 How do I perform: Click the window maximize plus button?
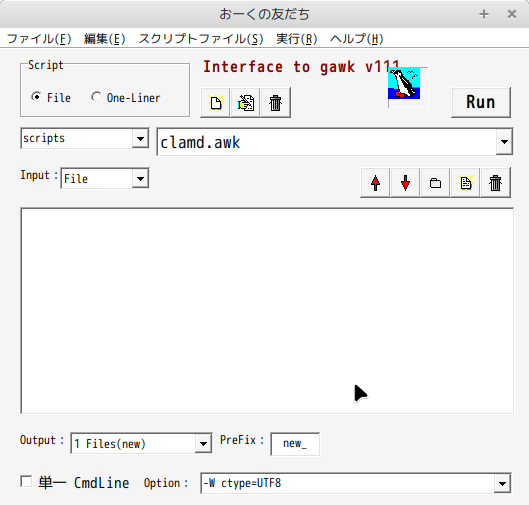(x=484, y=14)
